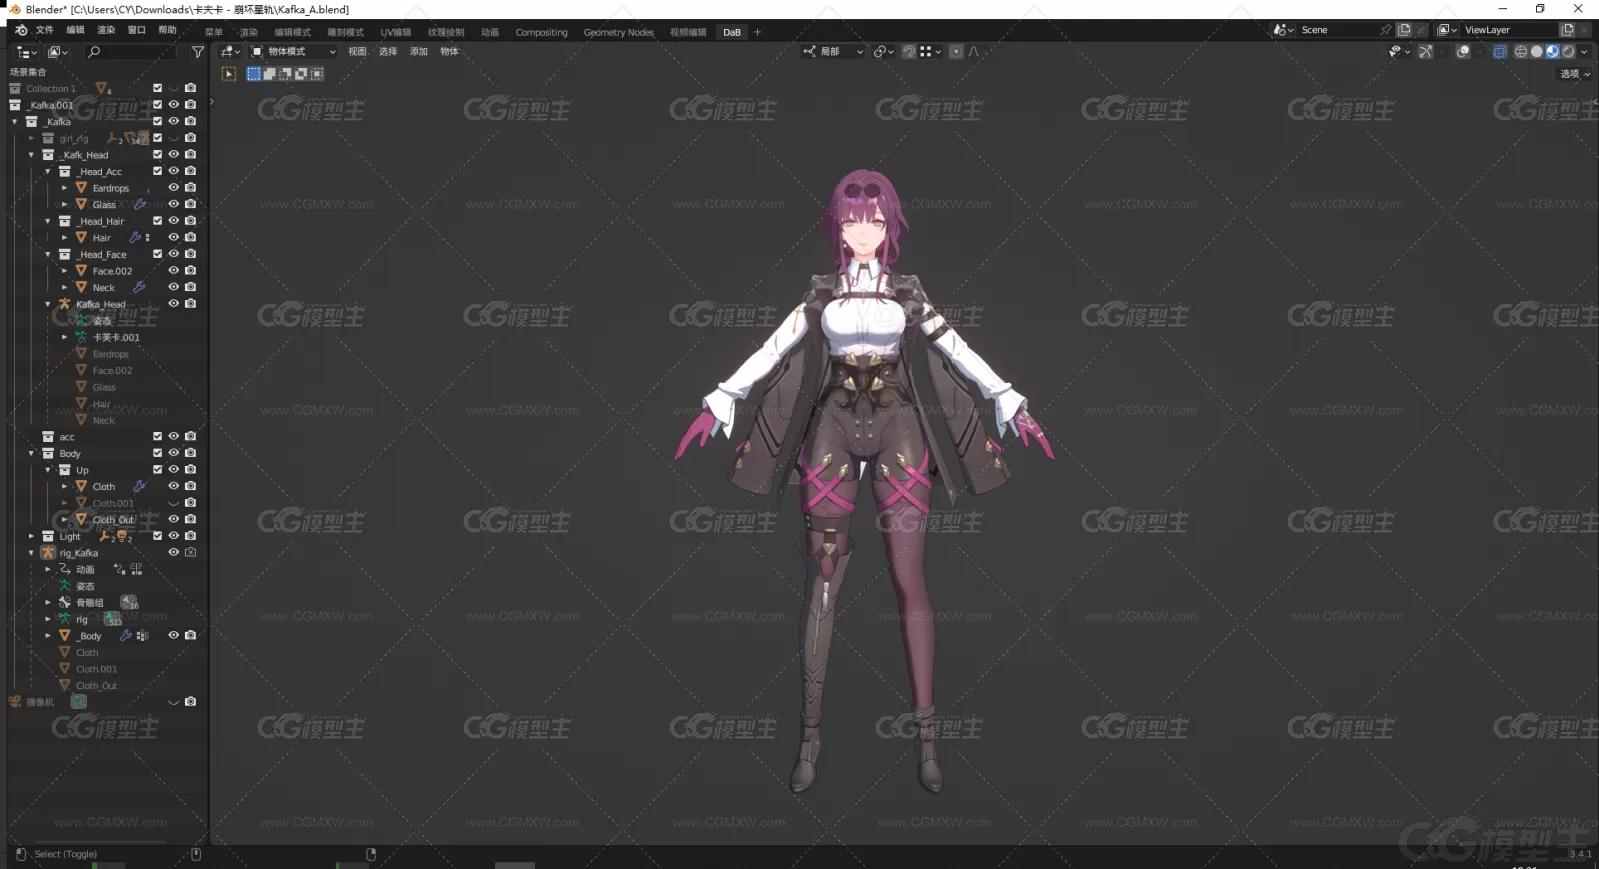Open the transform orientation dropdown

pos(832,52)
